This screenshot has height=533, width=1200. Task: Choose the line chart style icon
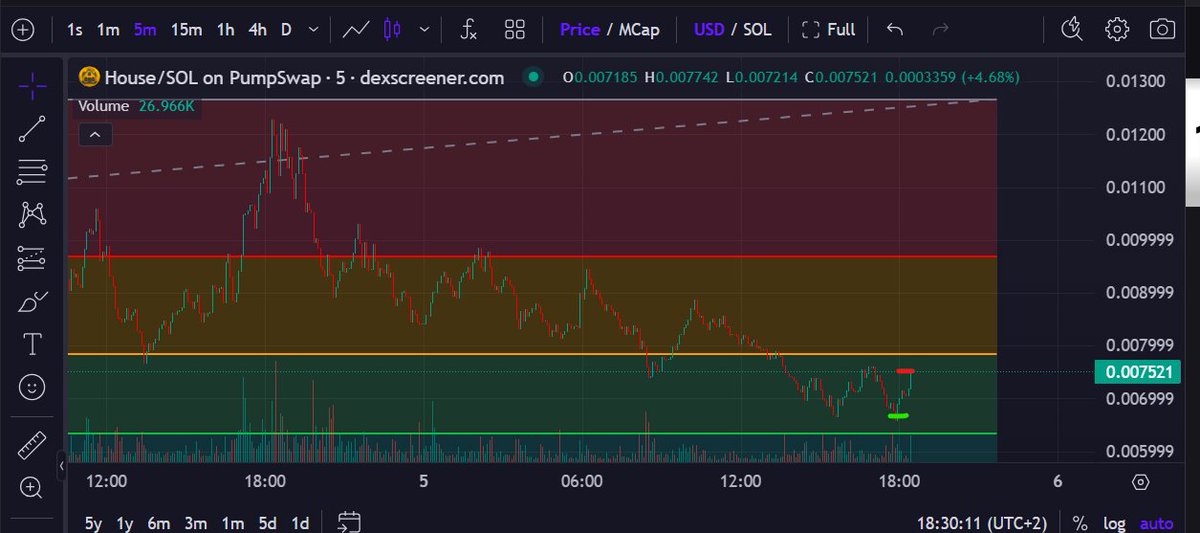(x=356, y=29)
